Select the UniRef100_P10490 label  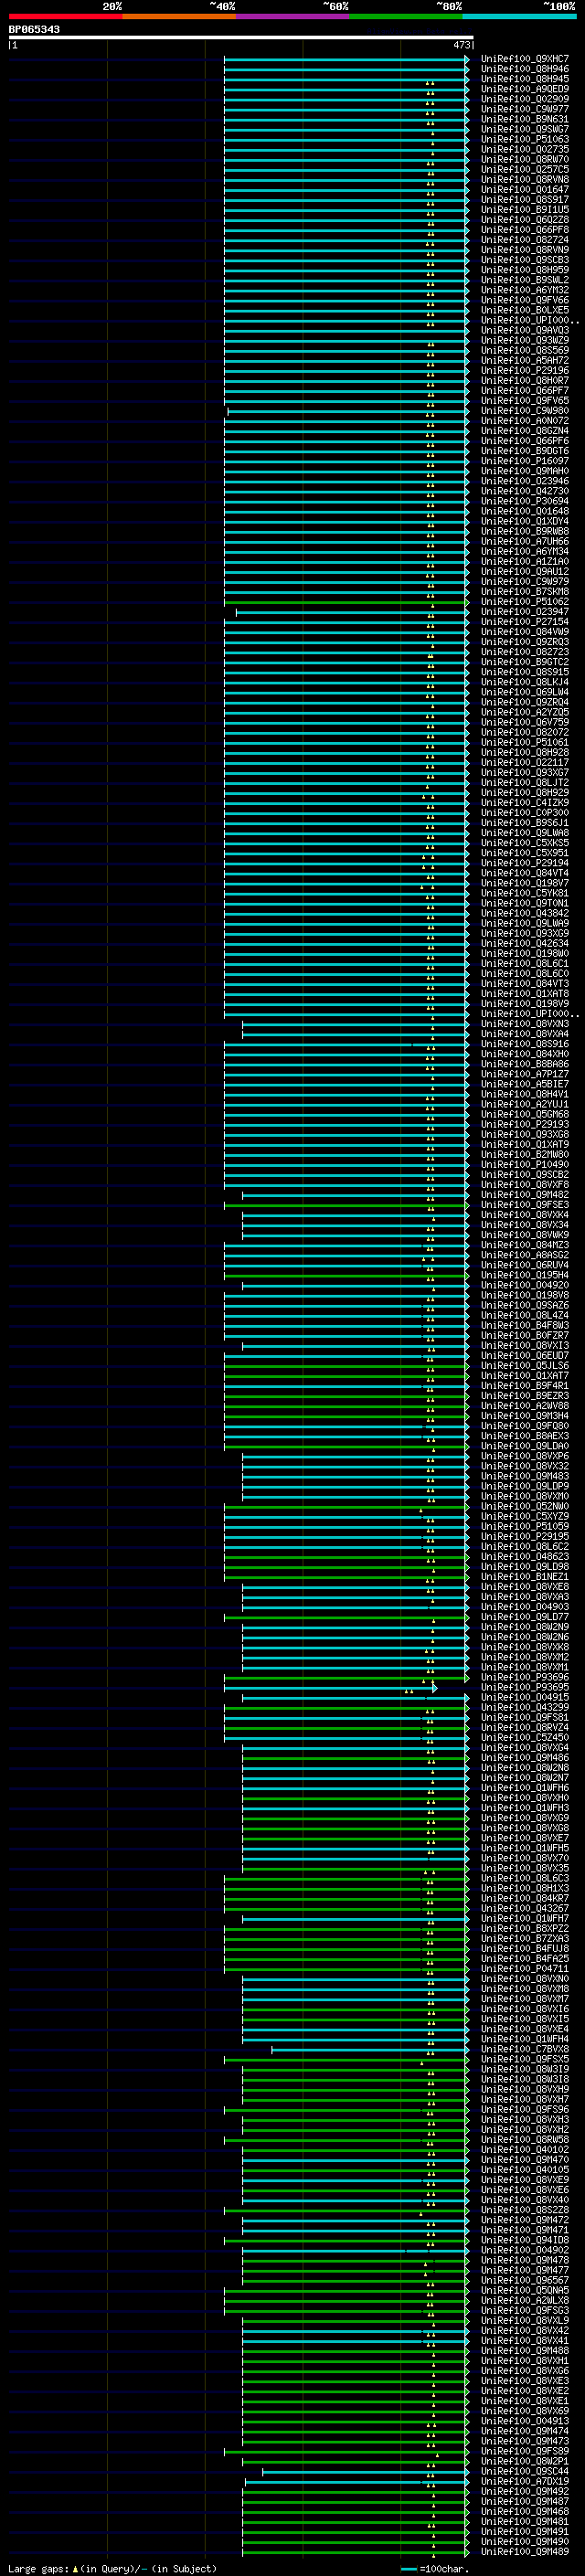[525, 1164]
